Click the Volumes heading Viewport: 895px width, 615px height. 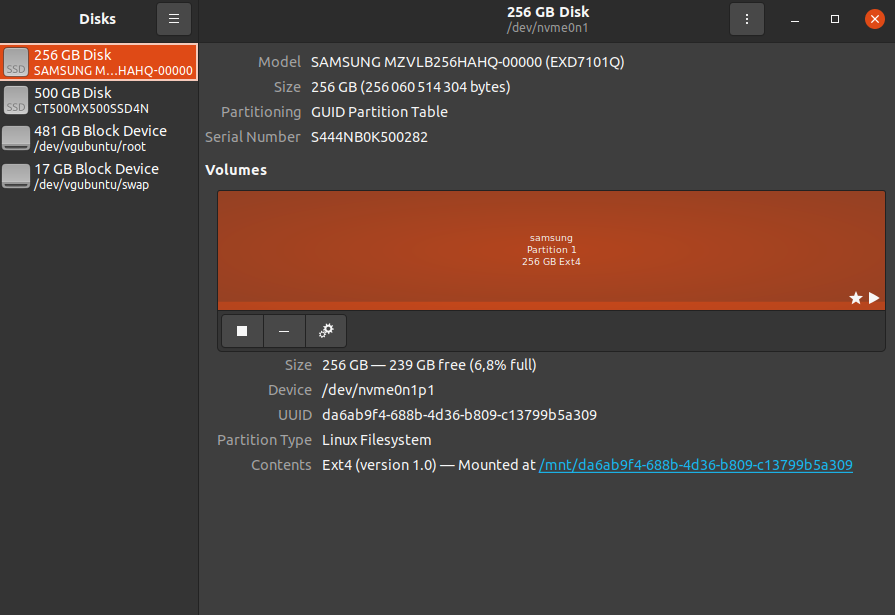coord(236,170)
